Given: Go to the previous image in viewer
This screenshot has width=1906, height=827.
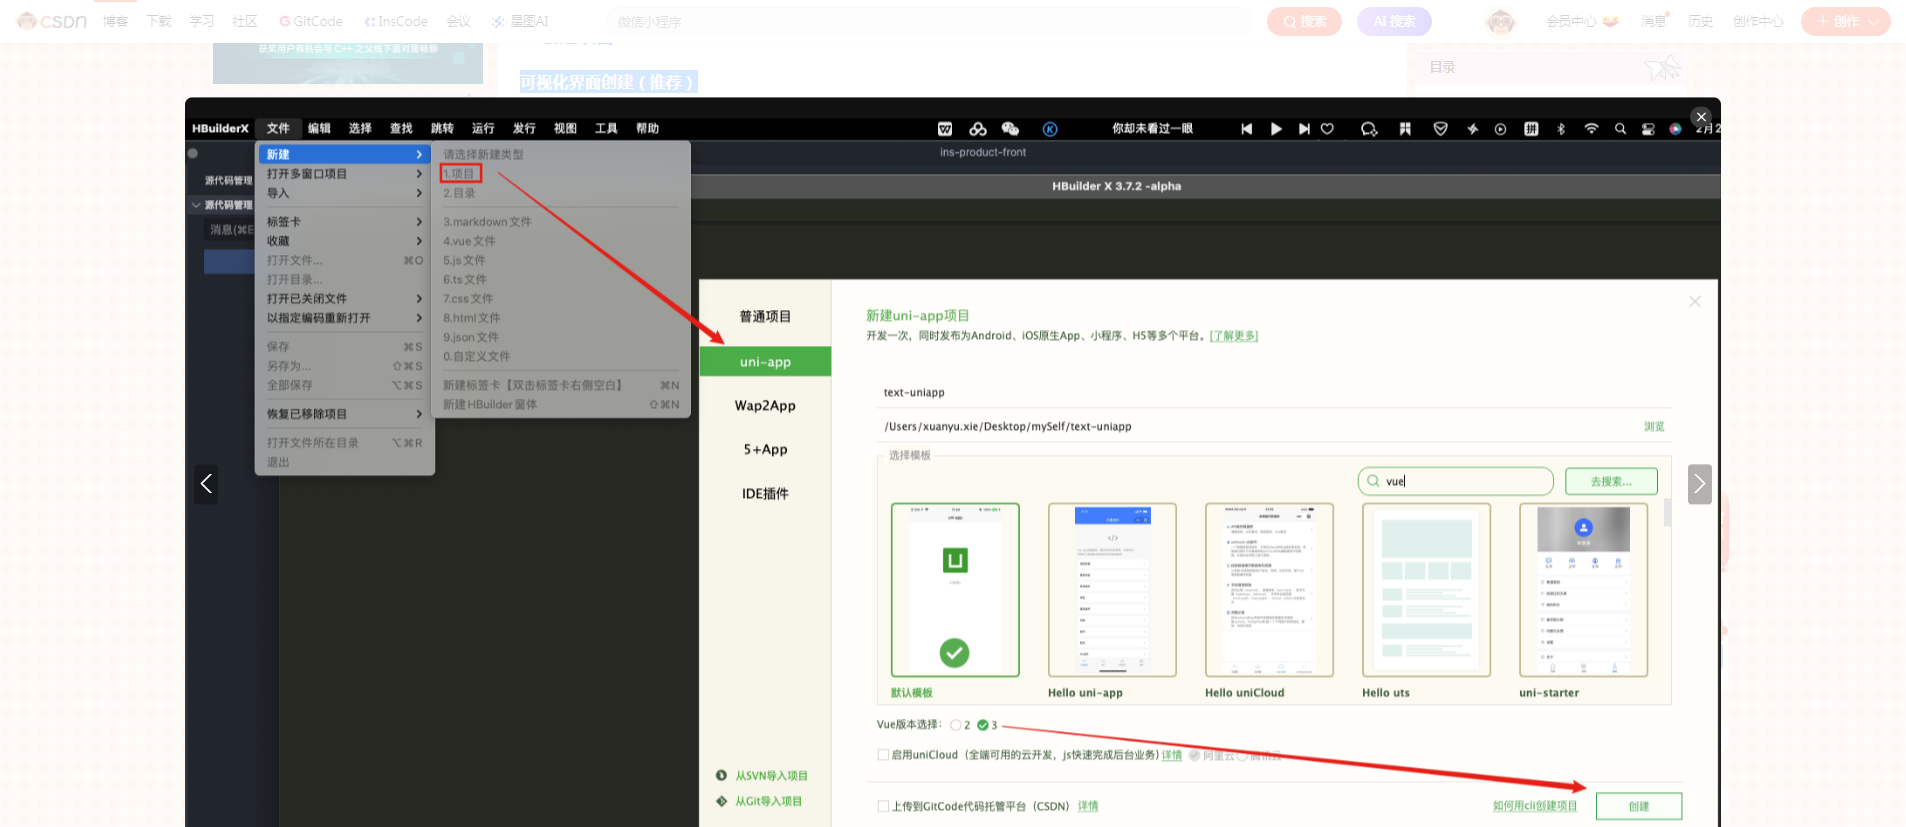Looking at the screenshot, I should click(x=206, y=484).
